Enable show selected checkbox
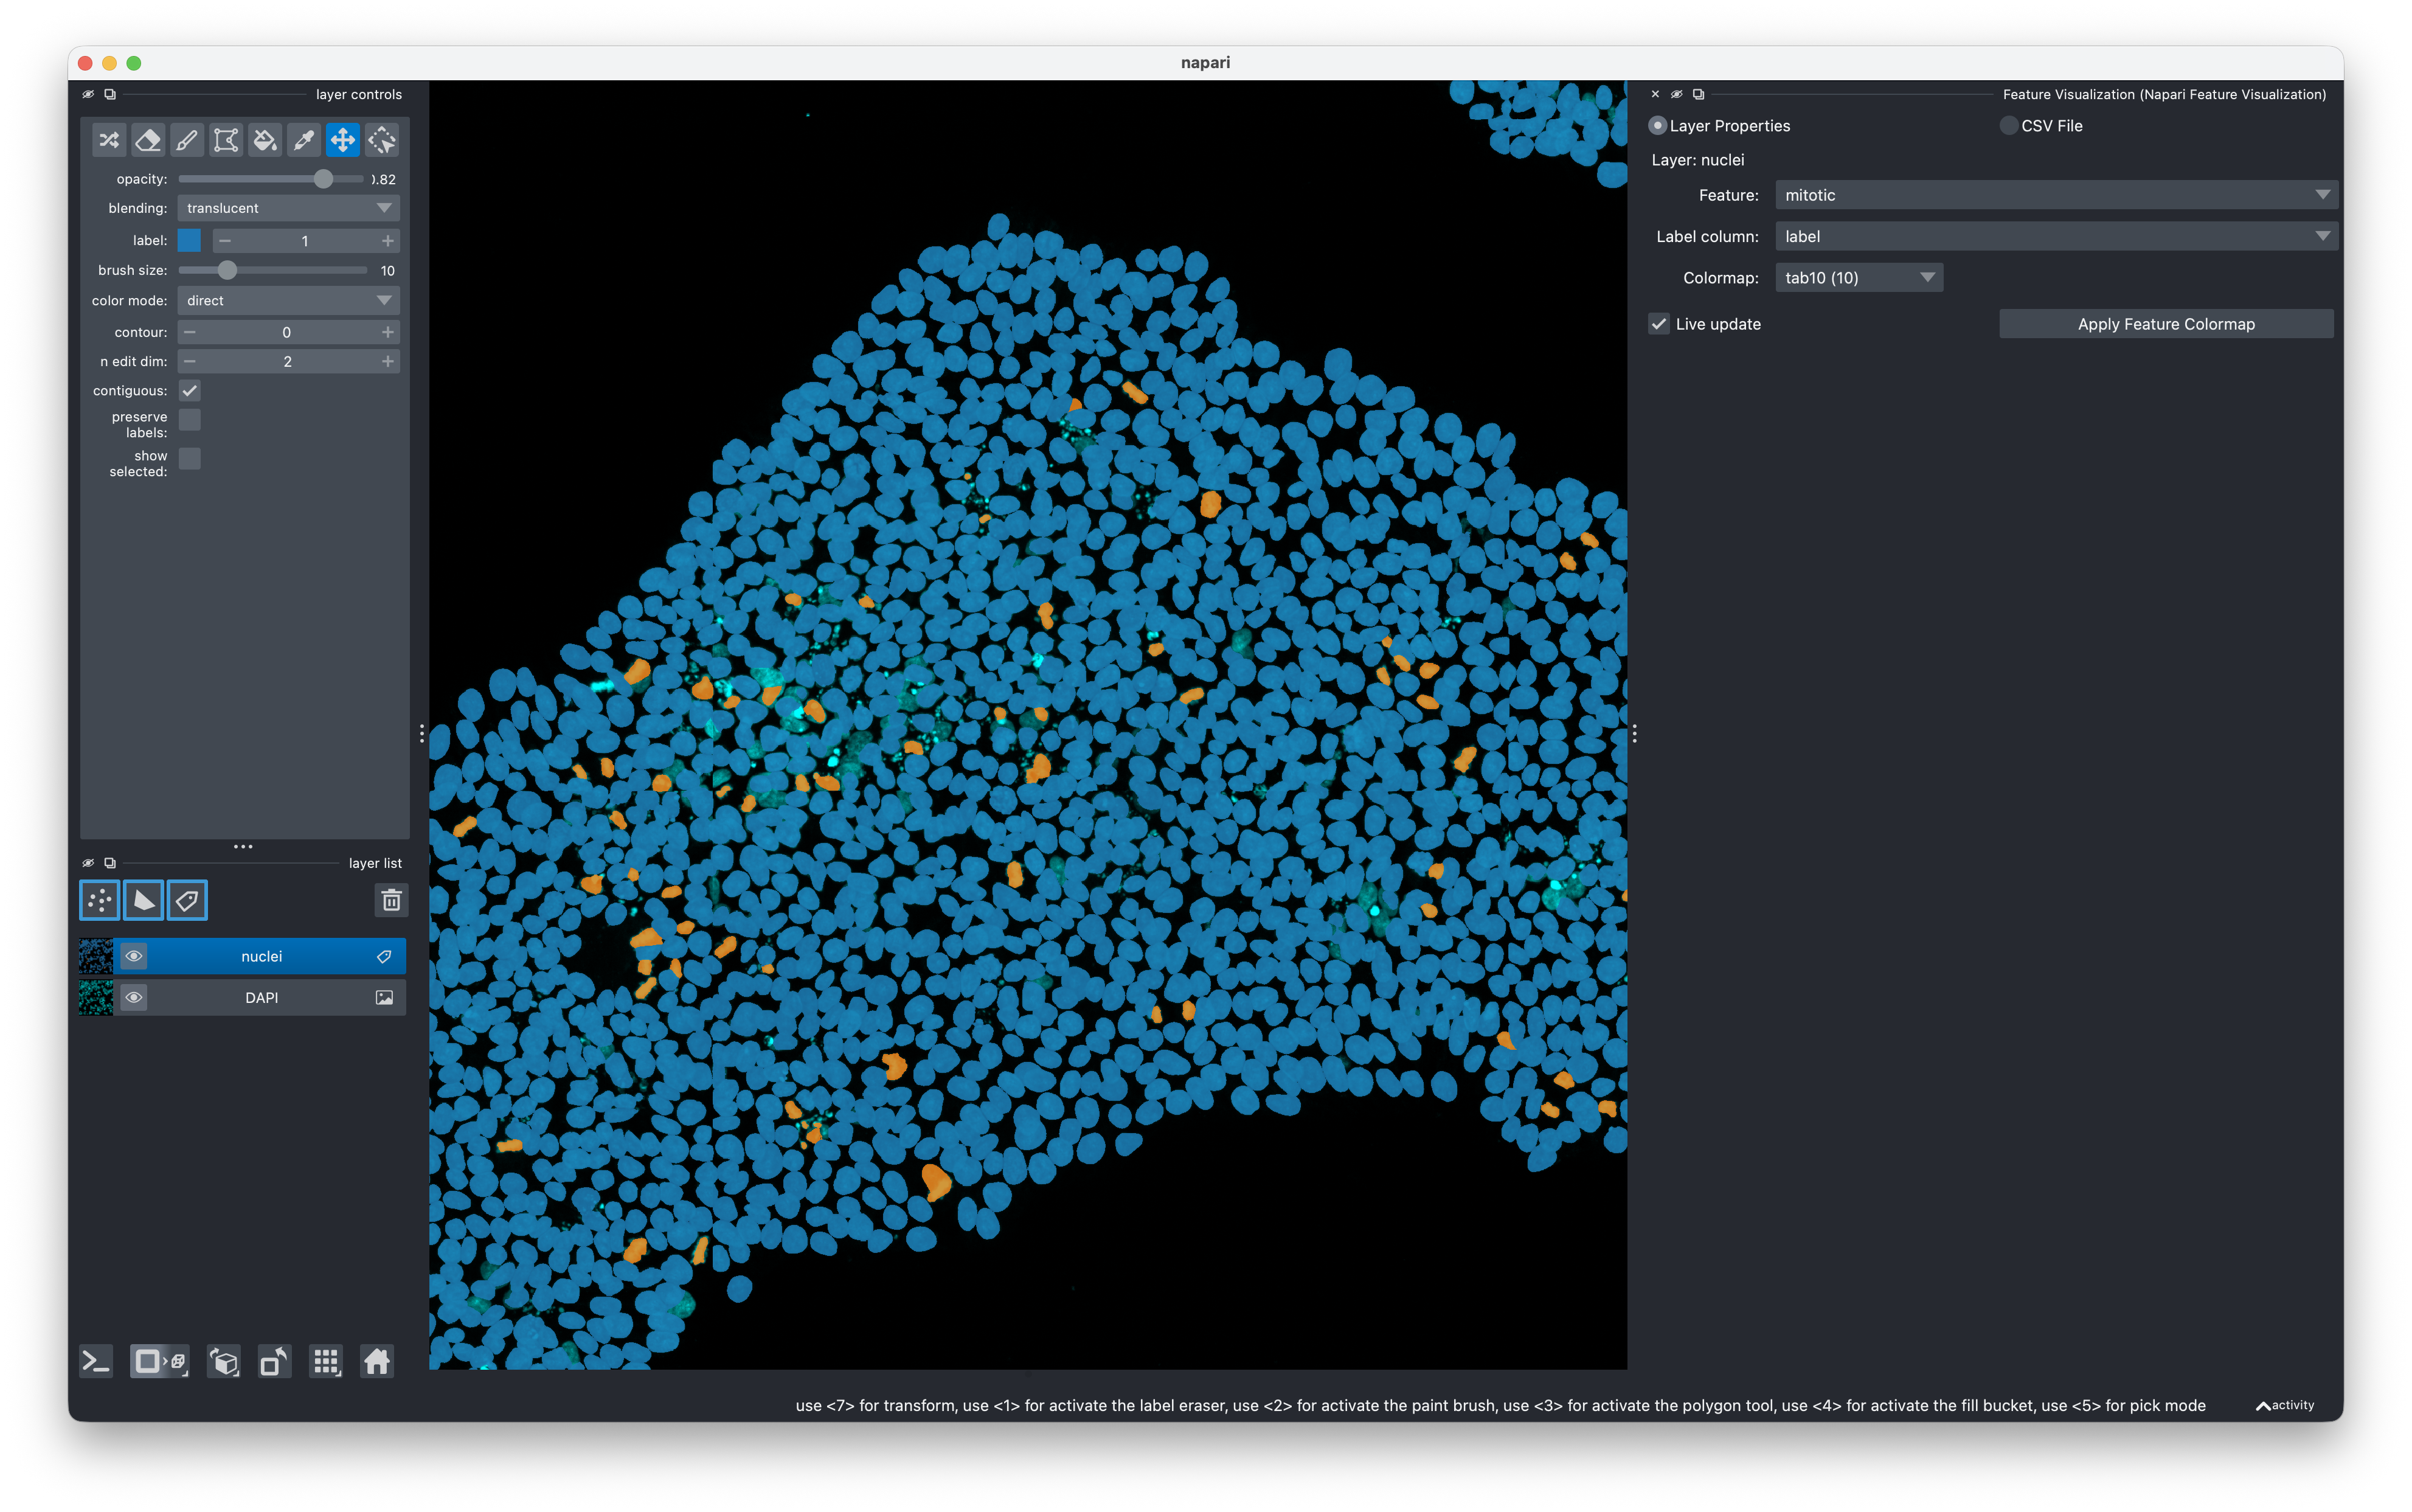2412x1512 pixels. [189, 459]
